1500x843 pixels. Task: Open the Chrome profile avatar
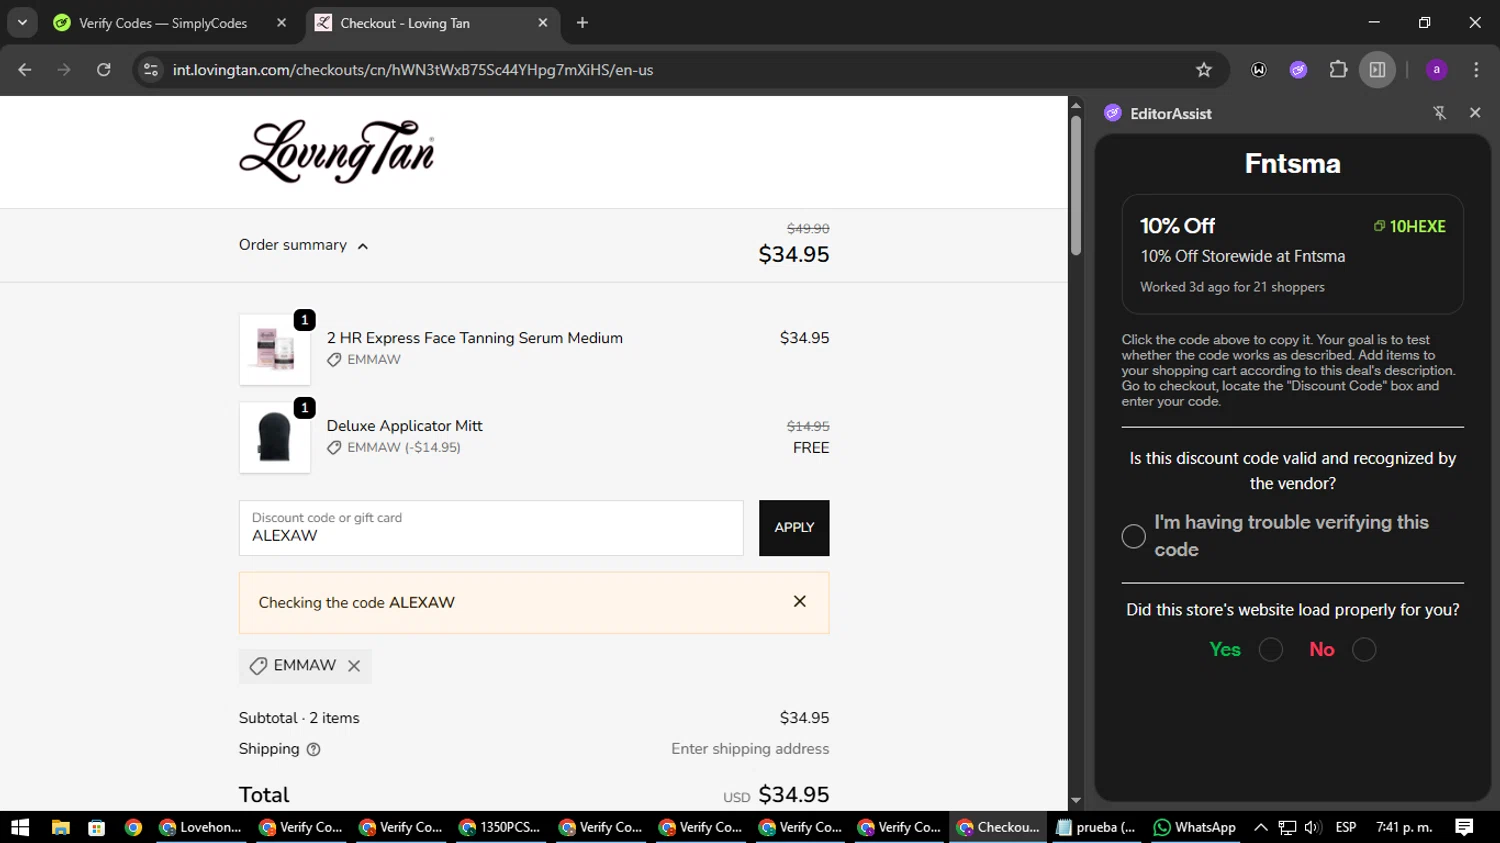pos(1436,70)
